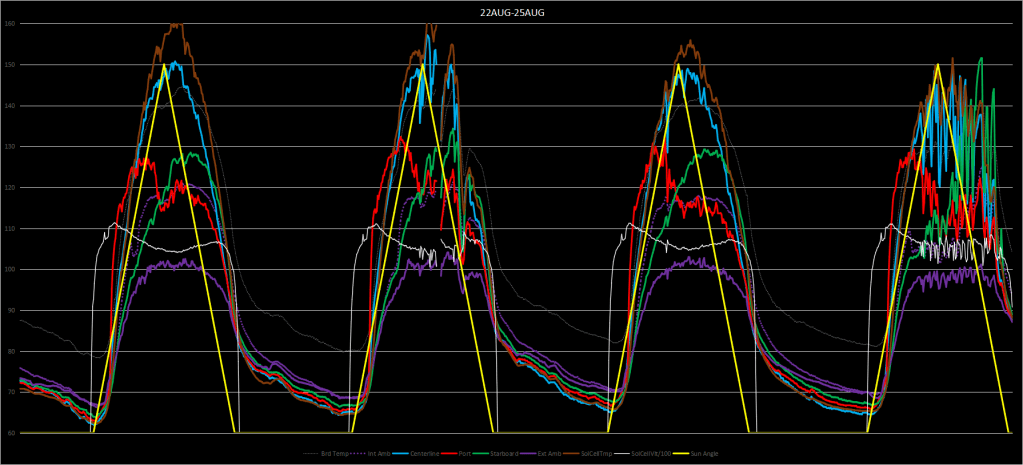Click third yellow Sun Angle peak
1023x465 pixels.
point(679,65)
